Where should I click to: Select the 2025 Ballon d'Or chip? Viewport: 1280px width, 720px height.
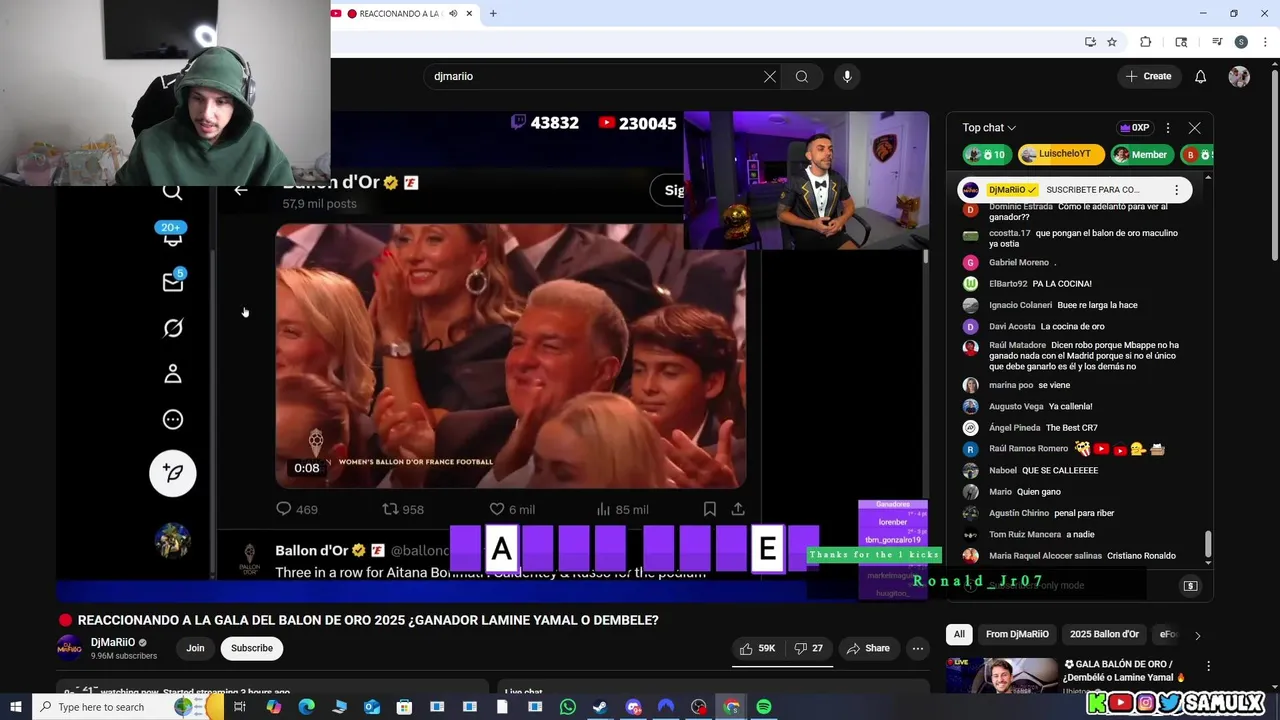pyautogui.click(x=1104, y=634)
